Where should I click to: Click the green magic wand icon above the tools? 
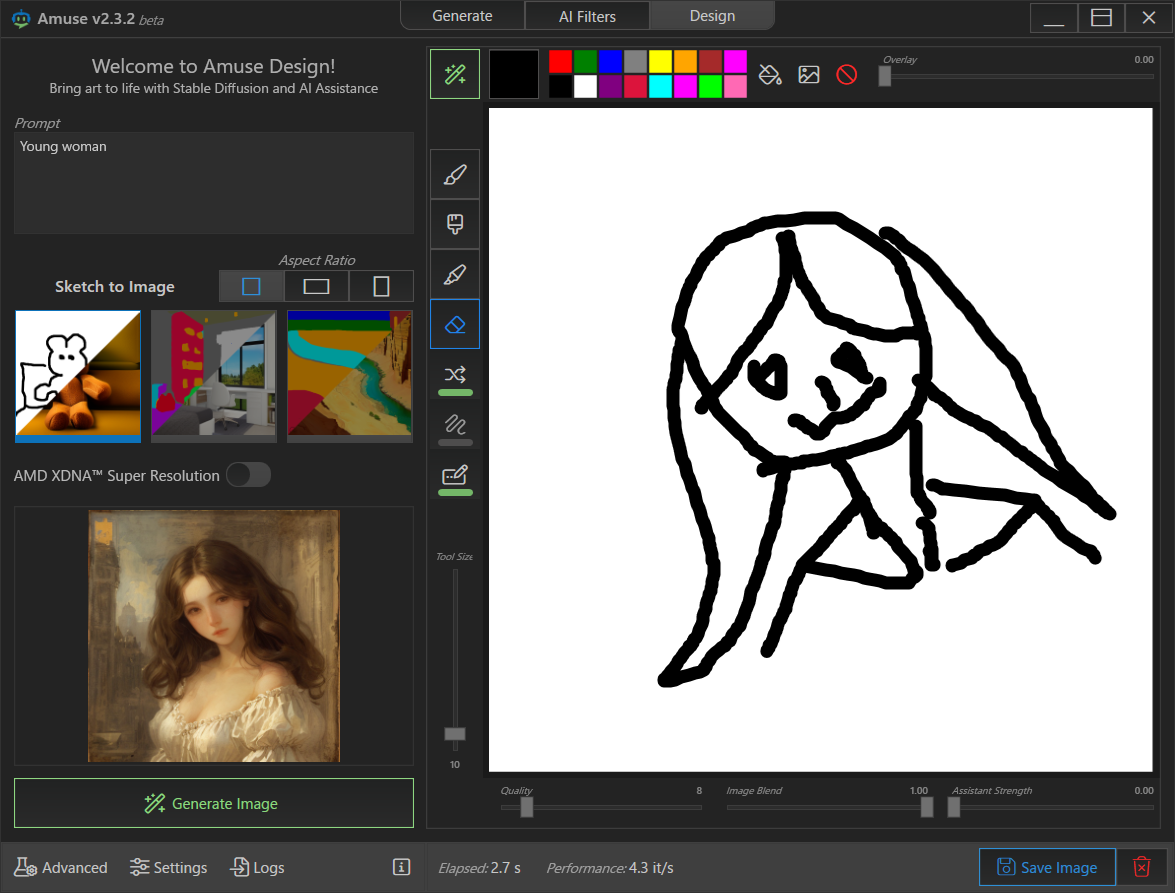click(455, 75)
